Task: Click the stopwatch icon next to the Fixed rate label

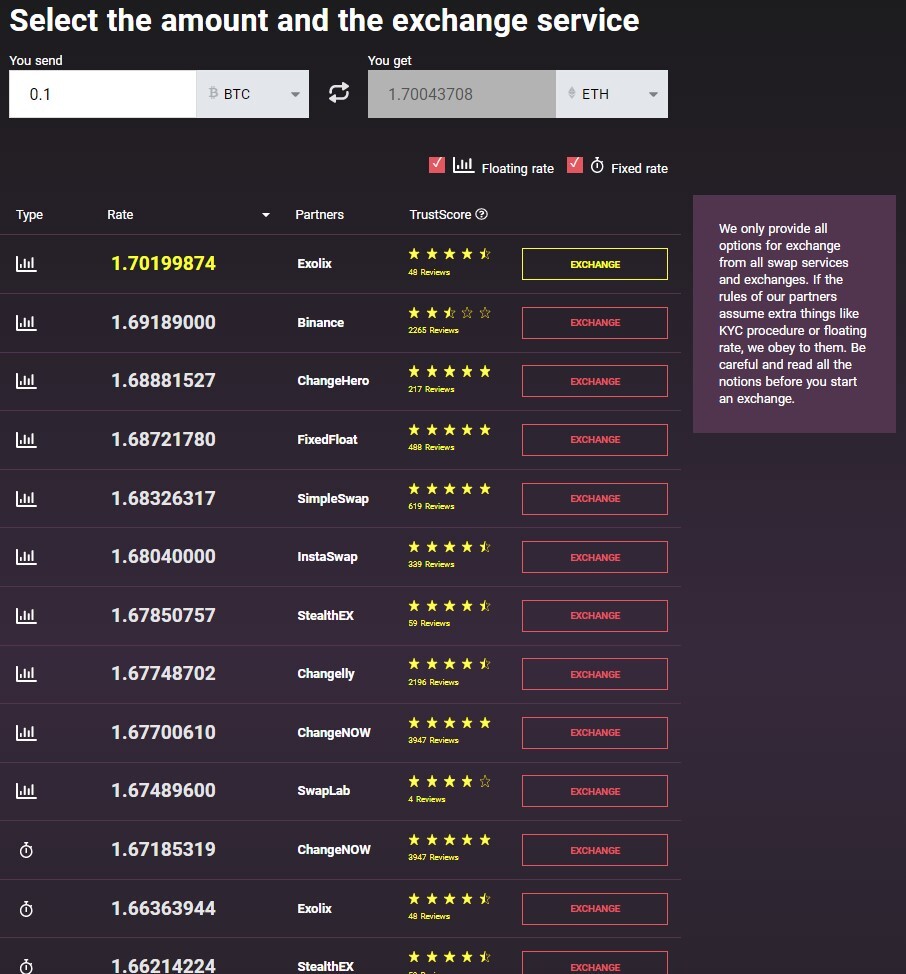Action: point(597,165)
